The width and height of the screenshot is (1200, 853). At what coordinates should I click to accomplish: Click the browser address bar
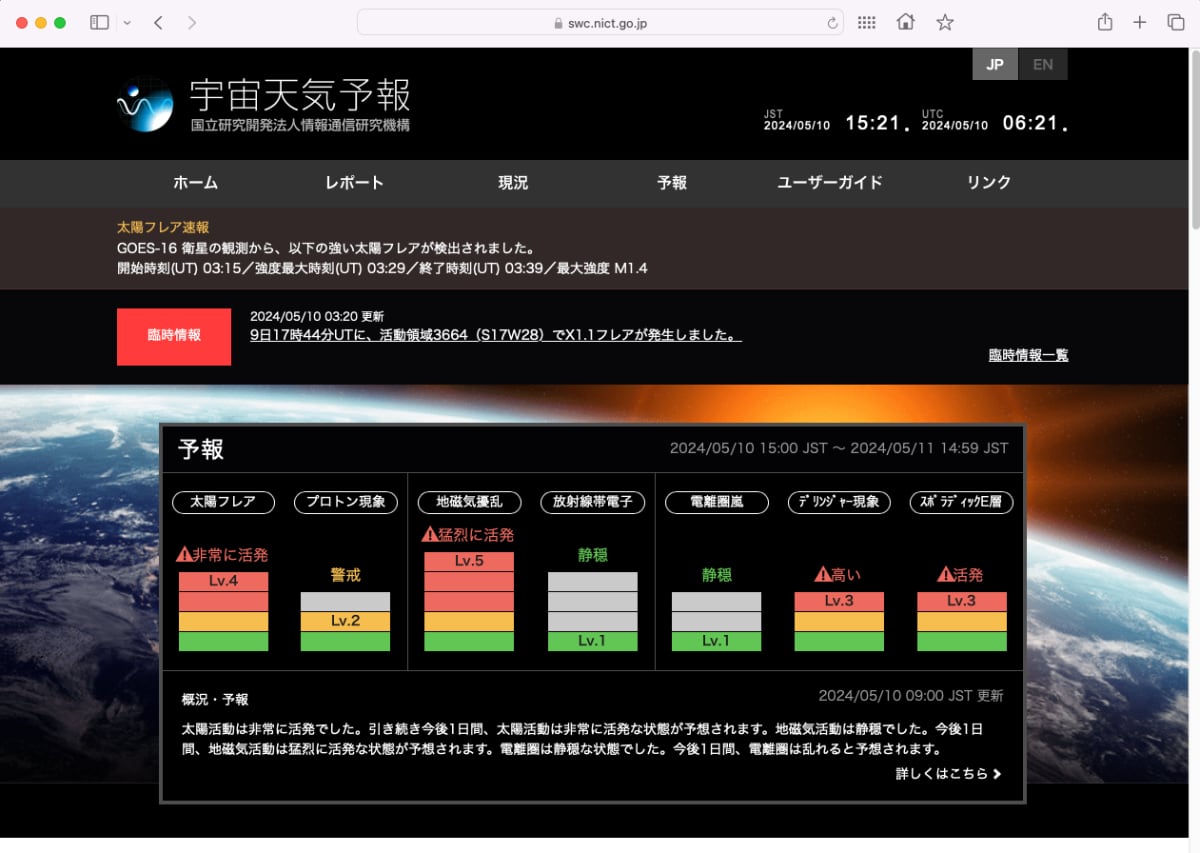pyautogui.click(x=598, y=21)
